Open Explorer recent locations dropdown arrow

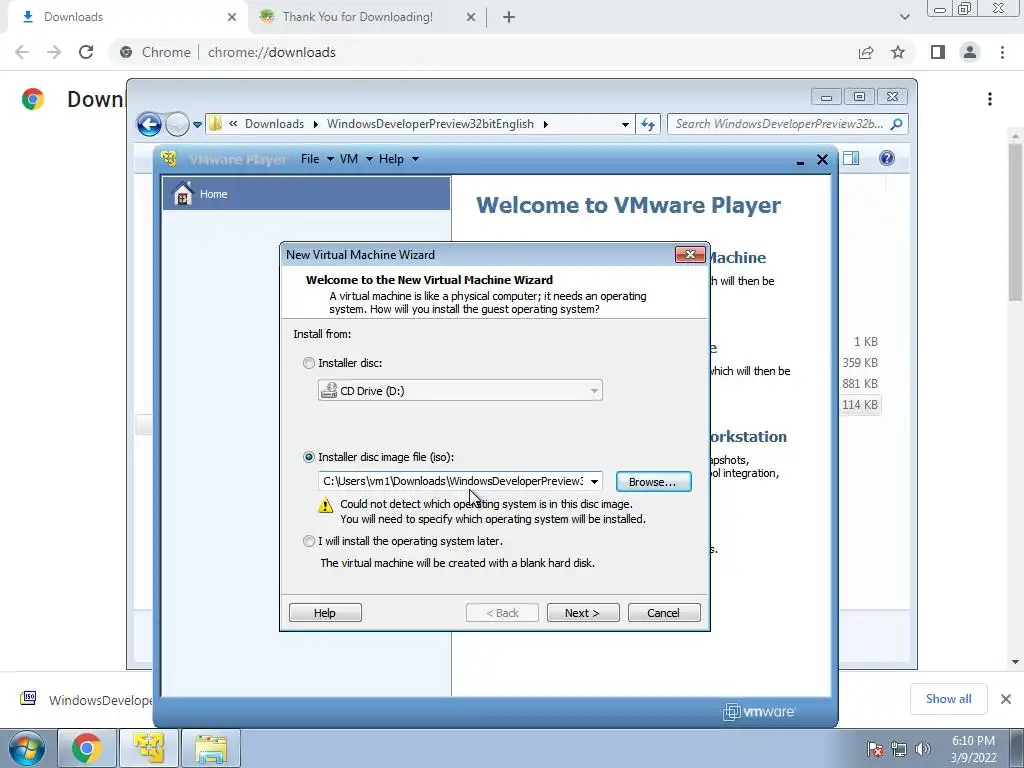(197, 124)
